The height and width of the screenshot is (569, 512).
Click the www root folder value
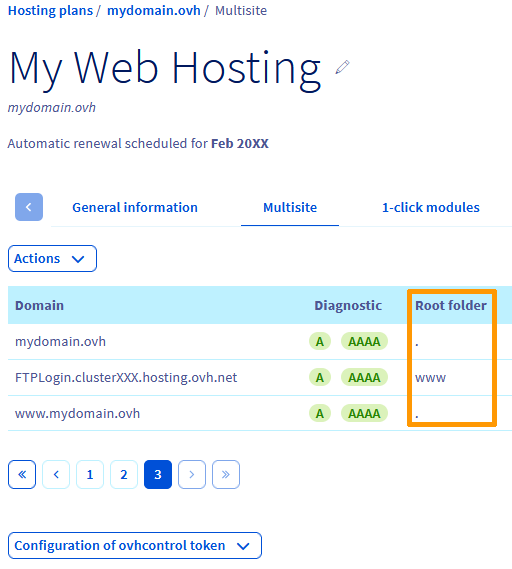[x=430, y=378]
